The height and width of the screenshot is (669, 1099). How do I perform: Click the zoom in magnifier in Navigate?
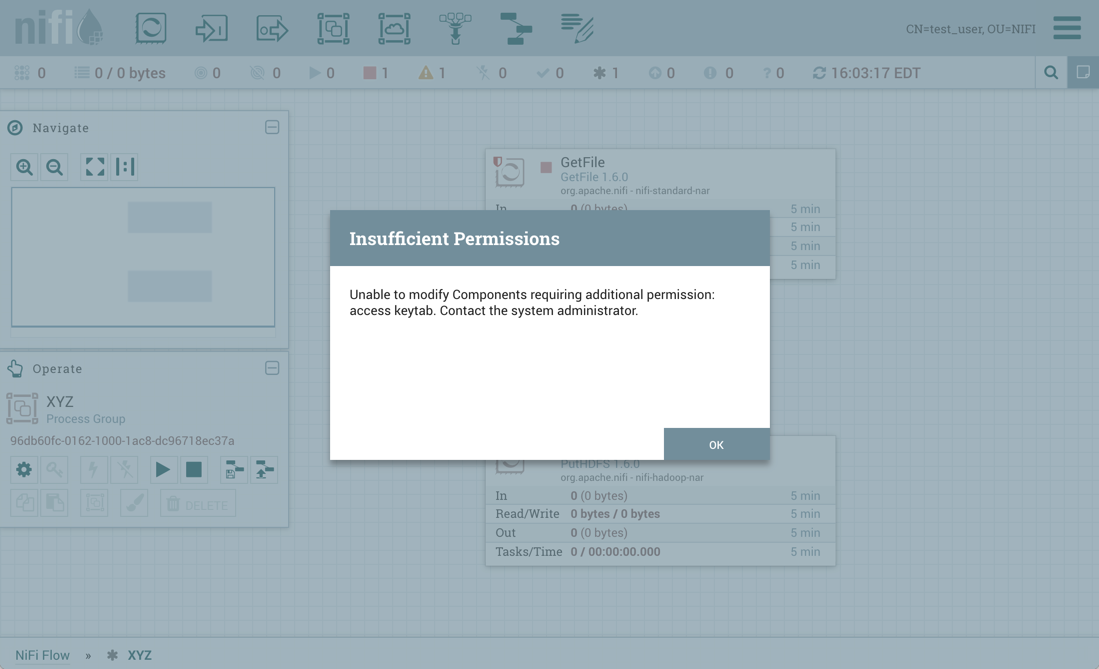click(x=25, y=167)
